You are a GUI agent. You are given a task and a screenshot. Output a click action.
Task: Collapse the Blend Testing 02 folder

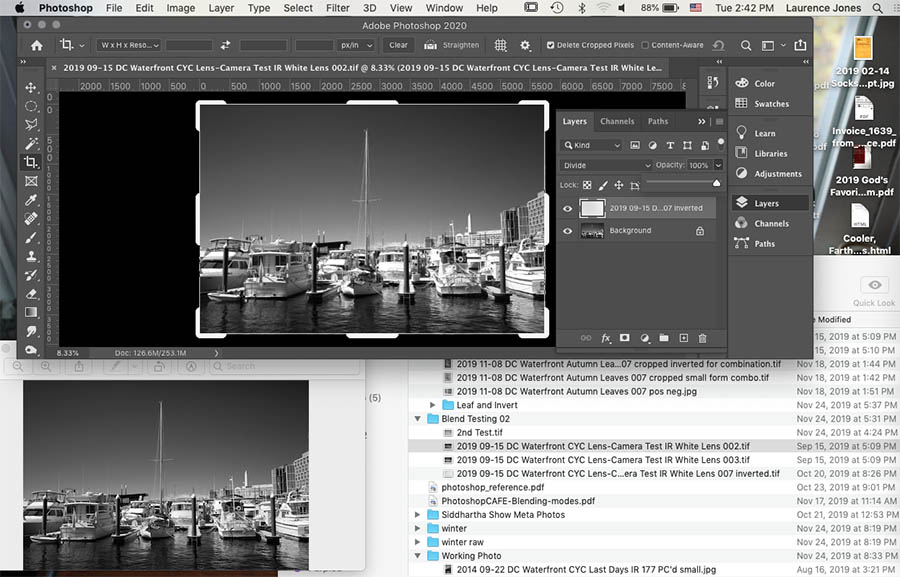418,419
